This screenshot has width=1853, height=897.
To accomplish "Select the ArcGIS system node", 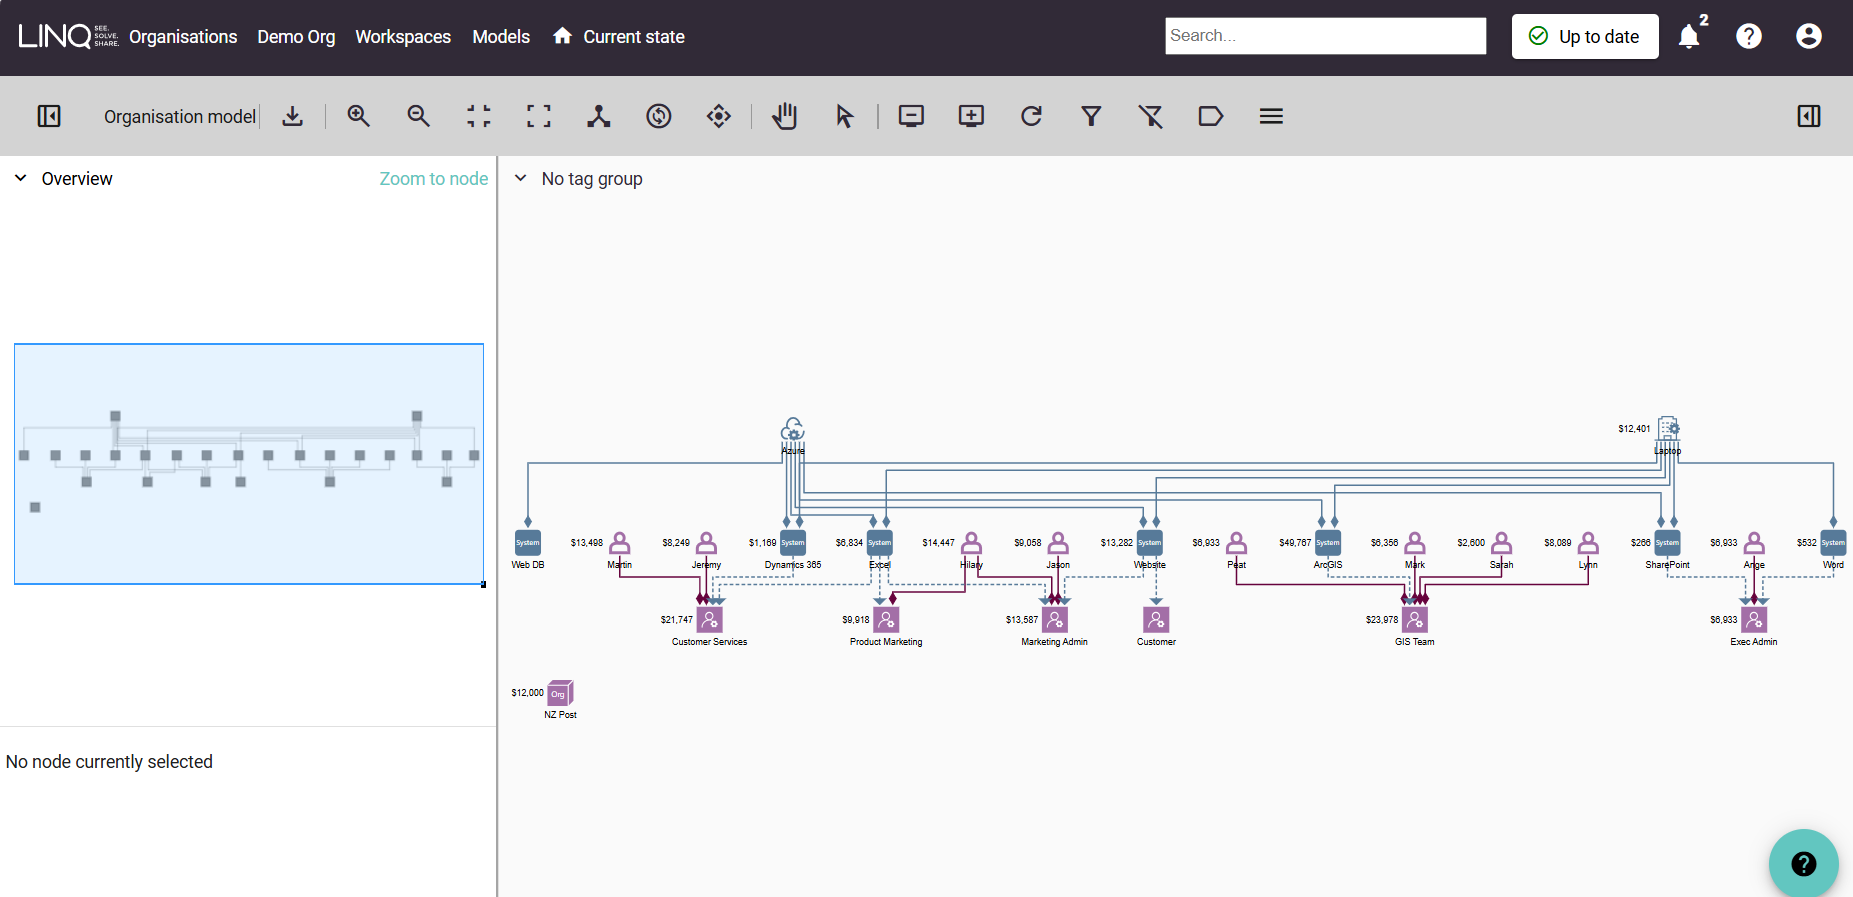I will pos(1328,543).
